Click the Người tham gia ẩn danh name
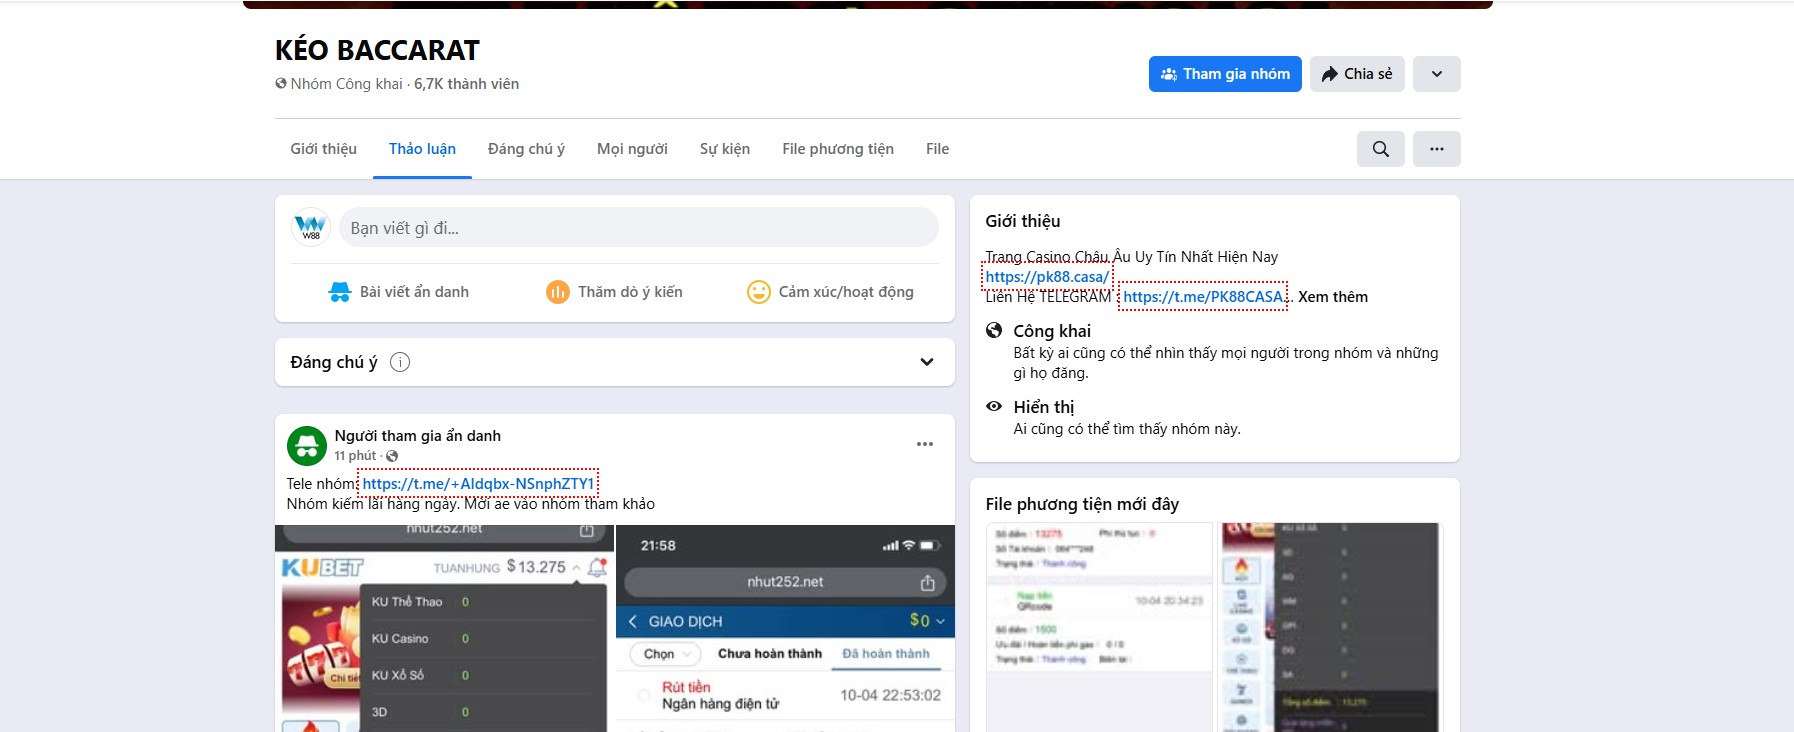 pyautogui.click(x=418, y=436)
